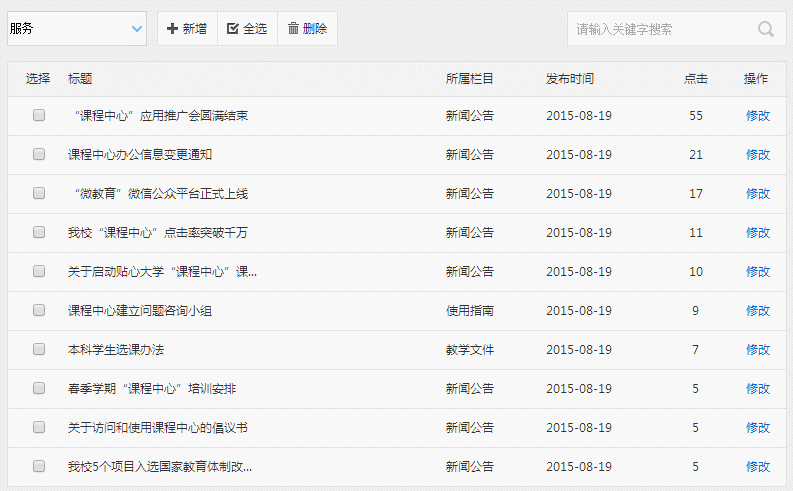Open the article 我校"课程中心"点击率突破千万
This screenshot has width=793, height=491.
[157, 233]
